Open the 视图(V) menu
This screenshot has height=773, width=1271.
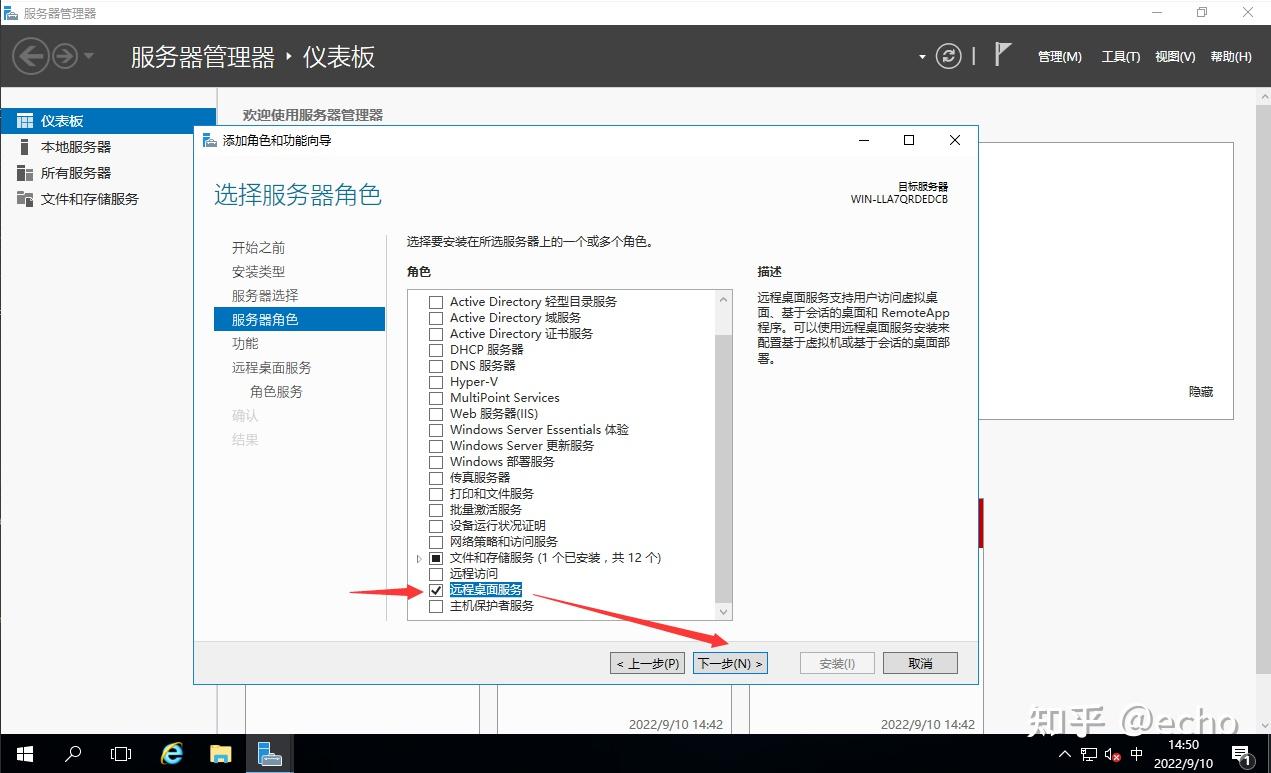(x=1175, y=57)
